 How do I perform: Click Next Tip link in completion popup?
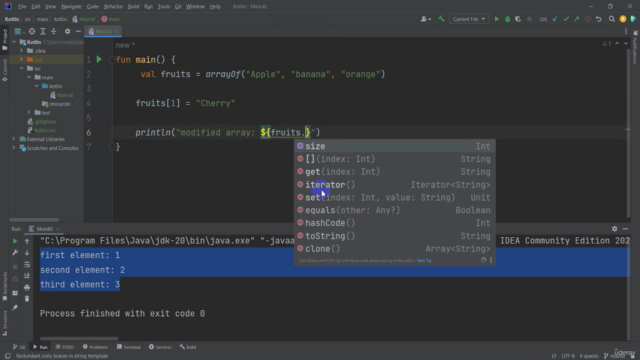pyautogui.click(x=424, y=260)
